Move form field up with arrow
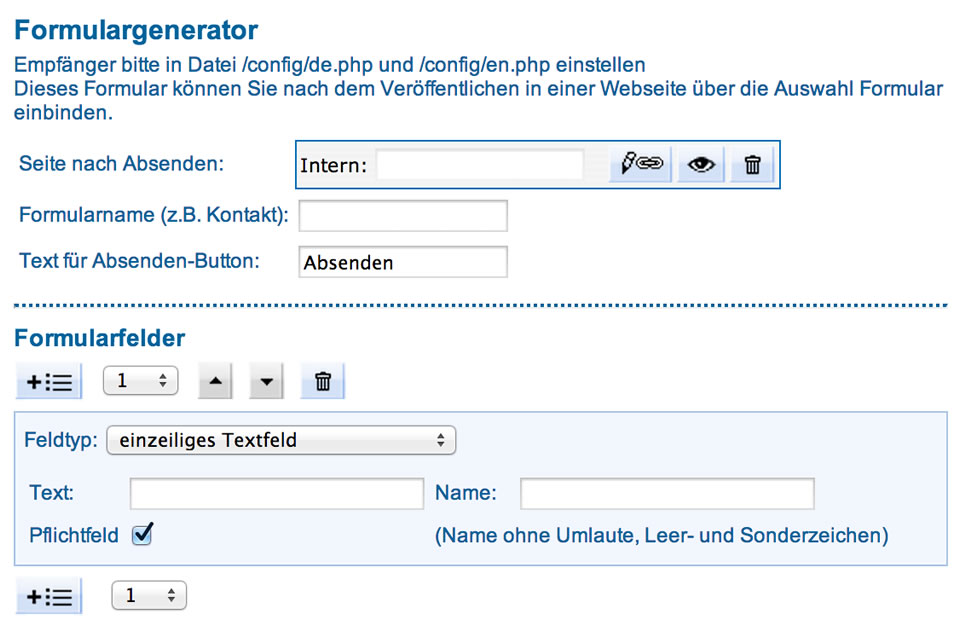The height and width of the screenshot is (626, 960). coord(215,381)
